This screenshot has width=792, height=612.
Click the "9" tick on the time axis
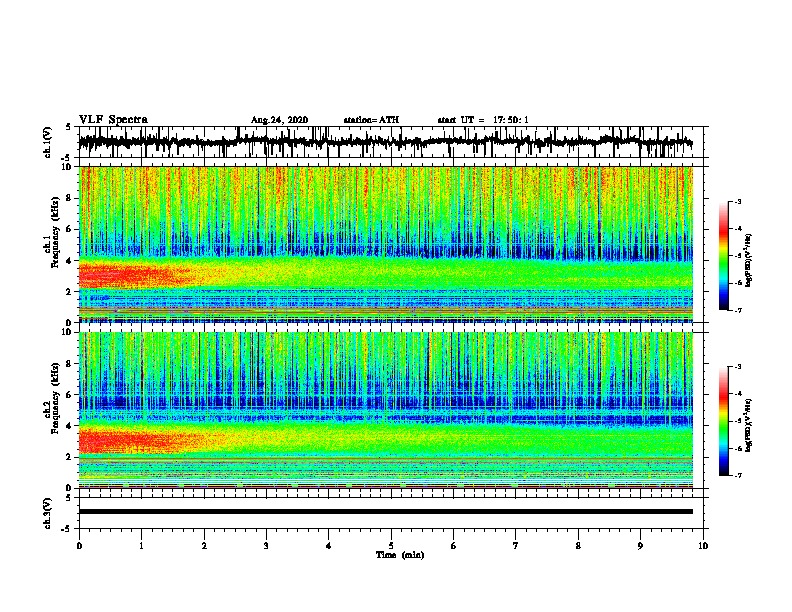coord(640,546)
